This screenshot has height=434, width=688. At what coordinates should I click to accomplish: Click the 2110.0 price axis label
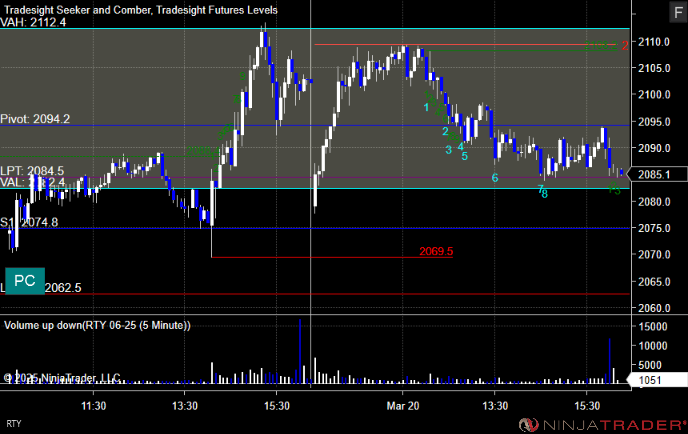click(x=654, y=42)
